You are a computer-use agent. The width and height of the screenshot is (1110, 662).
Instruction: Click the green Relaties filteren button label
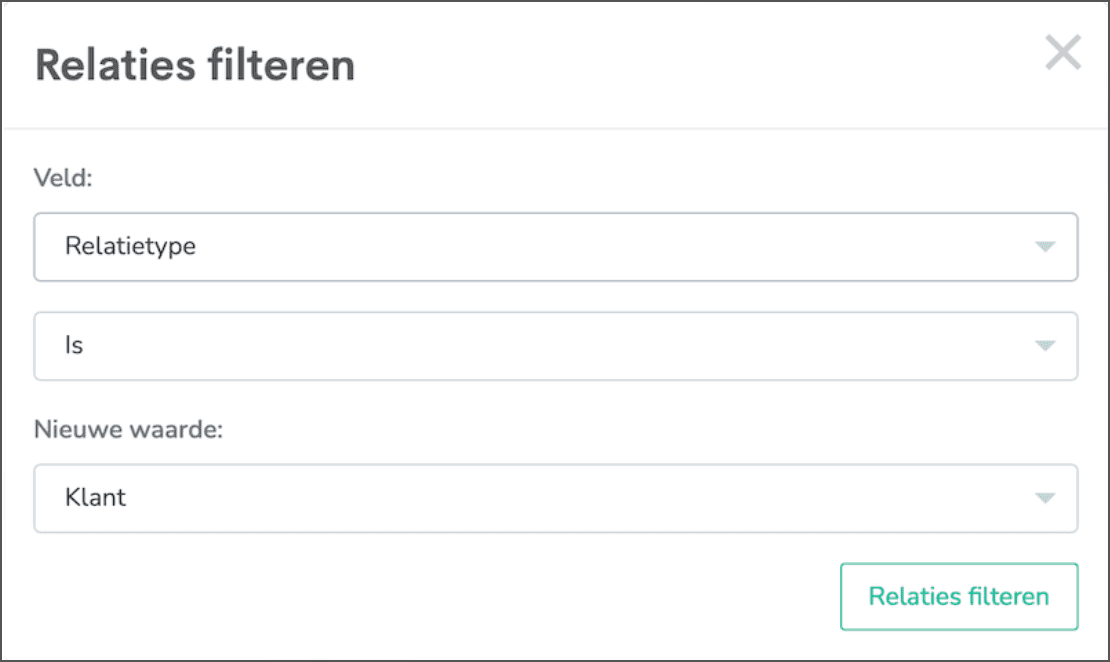pyautogui.click(x=958, y=596)
